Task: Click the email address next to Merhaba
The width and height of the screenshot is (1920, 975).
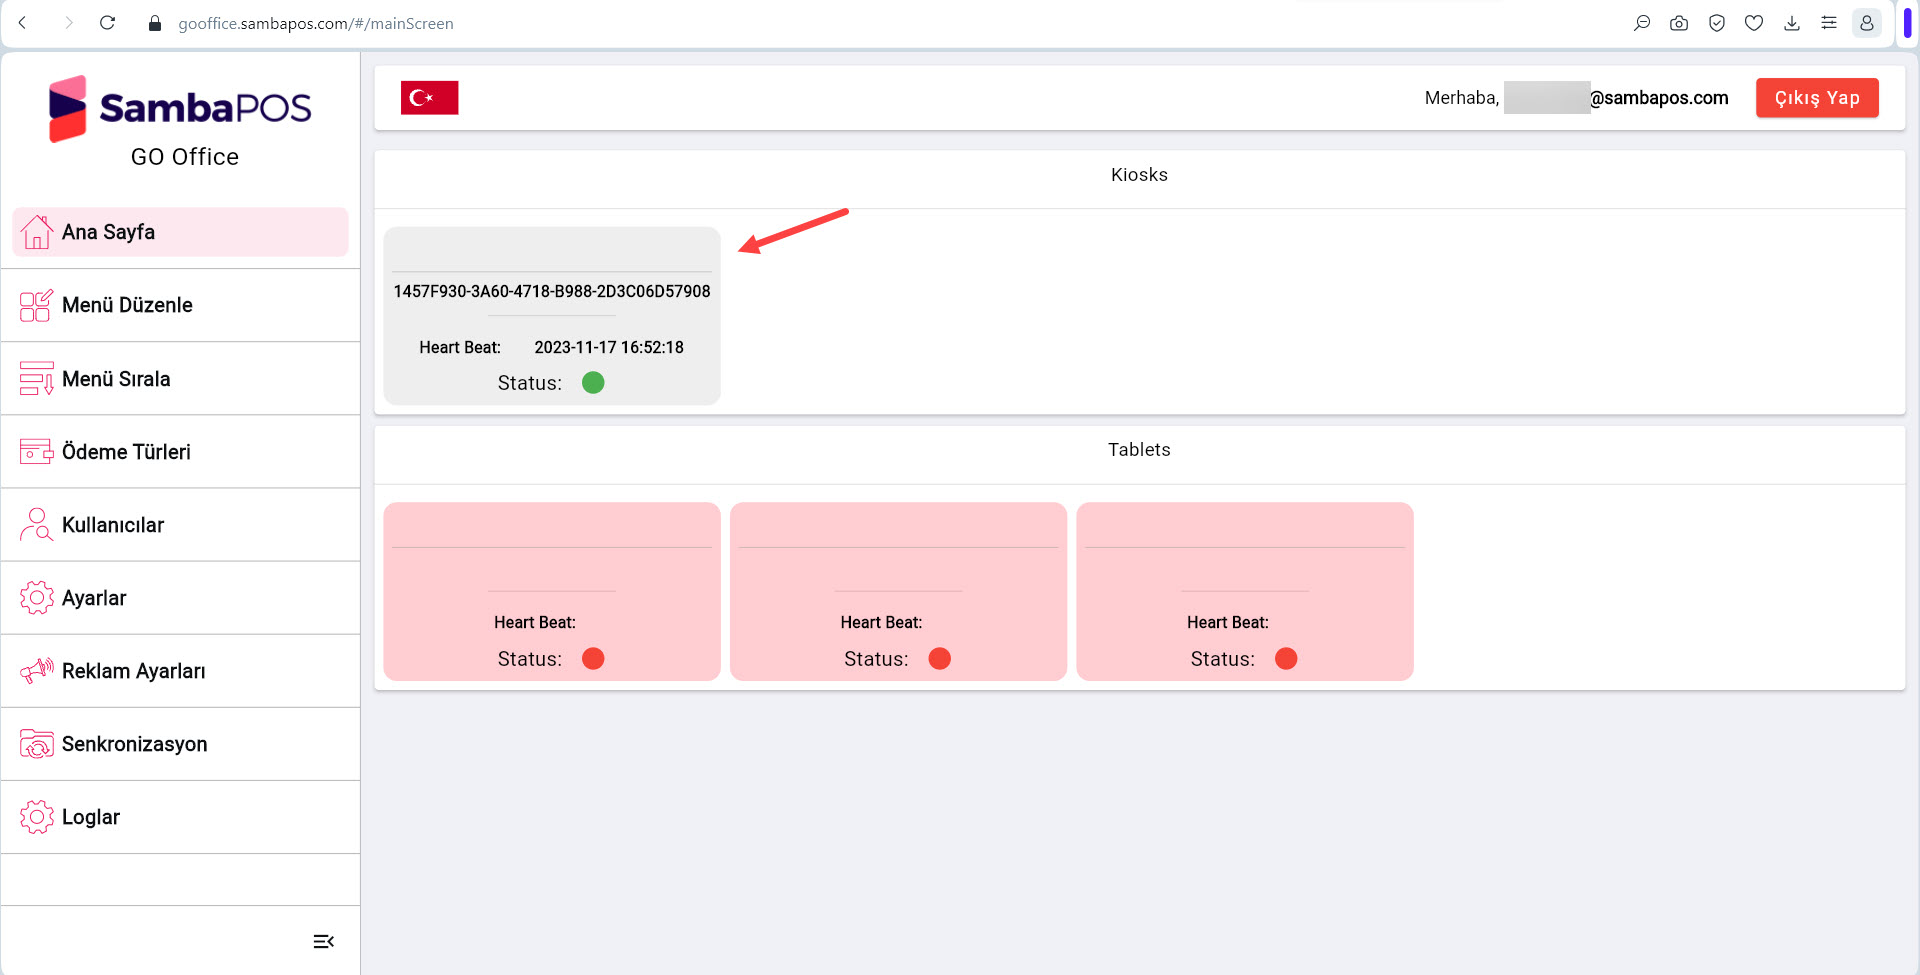Action: pos(1614,97)
